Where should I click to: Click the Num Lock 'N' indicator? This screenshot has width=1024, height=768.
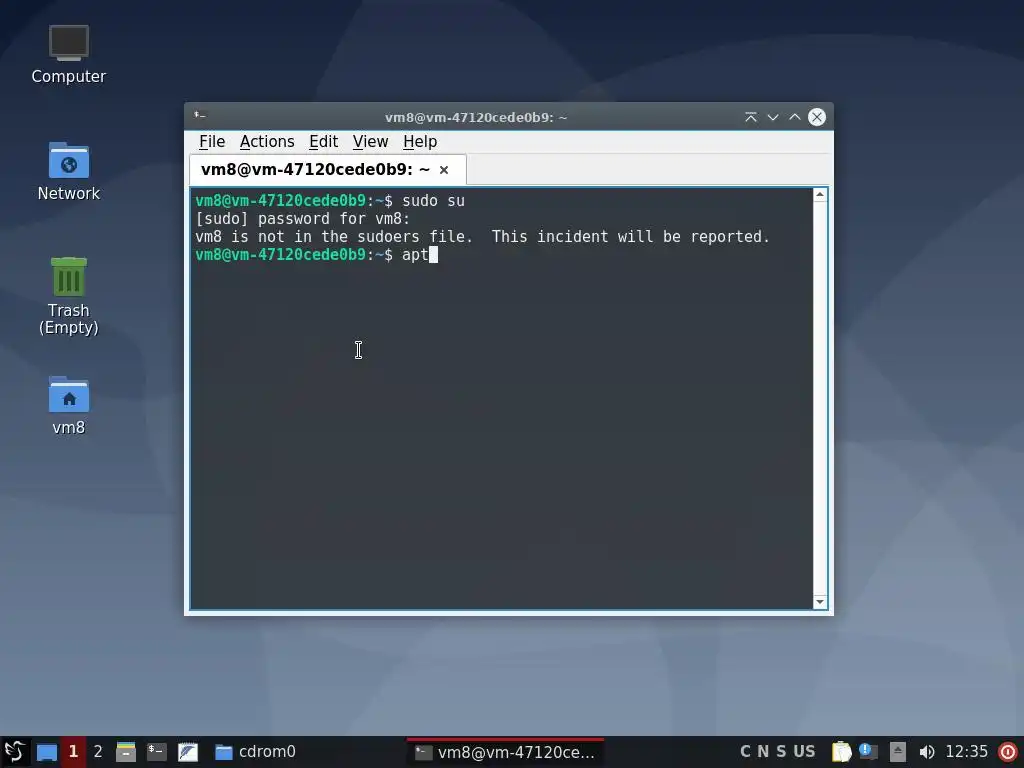pyautogui.click(x=763, y=752)
